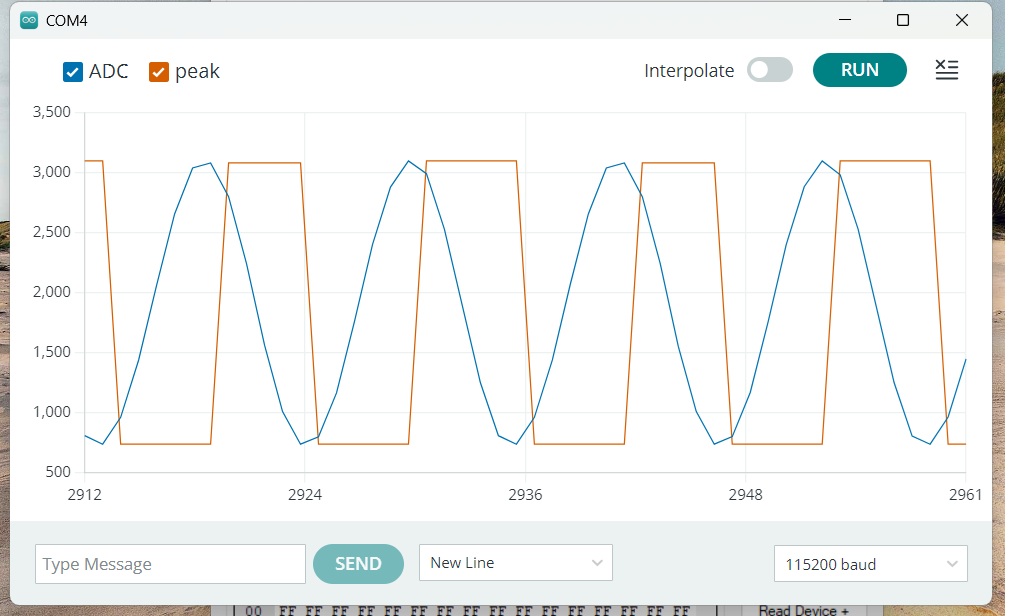This screenshot has width=1024, height=616.
Task: Minimize the COM4 plotter window
Action: [843, 19]
